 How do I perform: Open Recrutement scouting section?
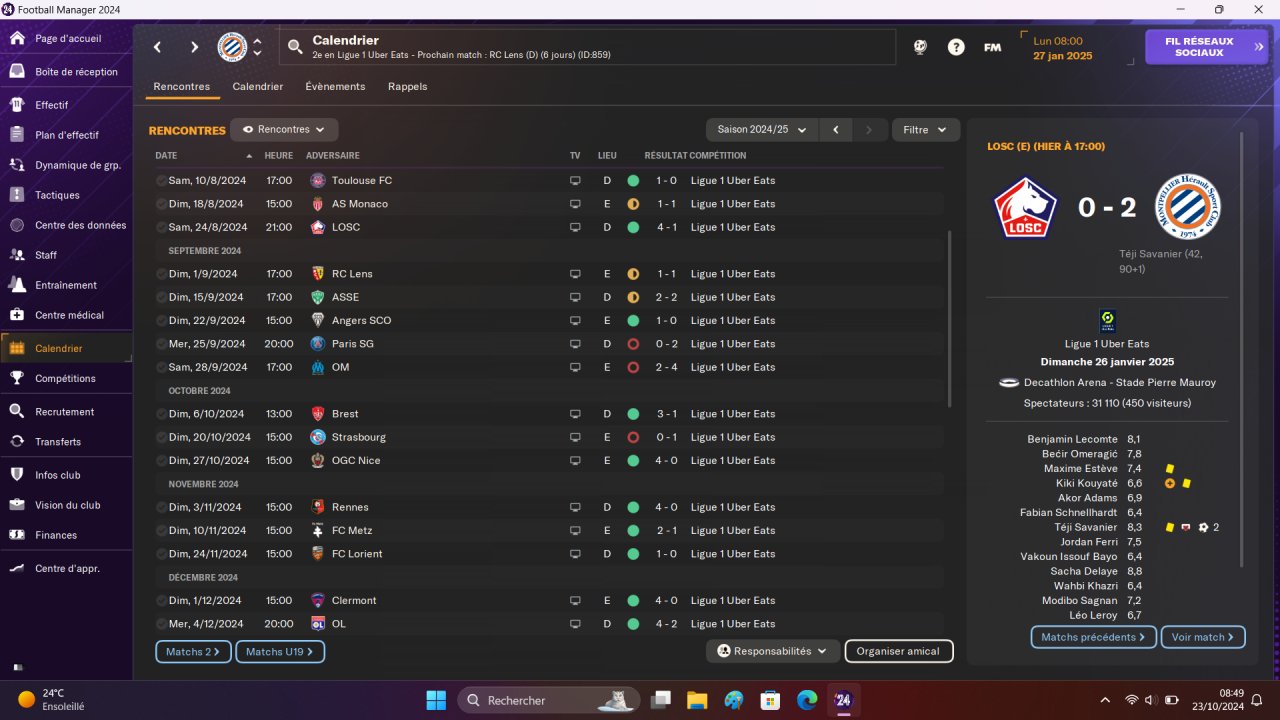(x=66, y=412)
